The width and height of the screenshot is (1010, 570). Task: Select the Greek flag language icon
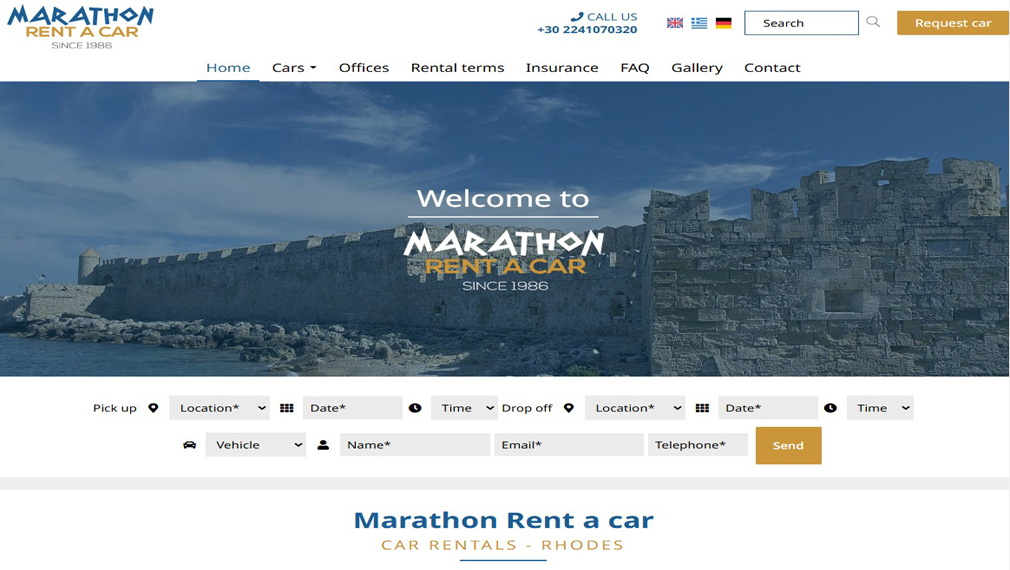coord(699,23)
